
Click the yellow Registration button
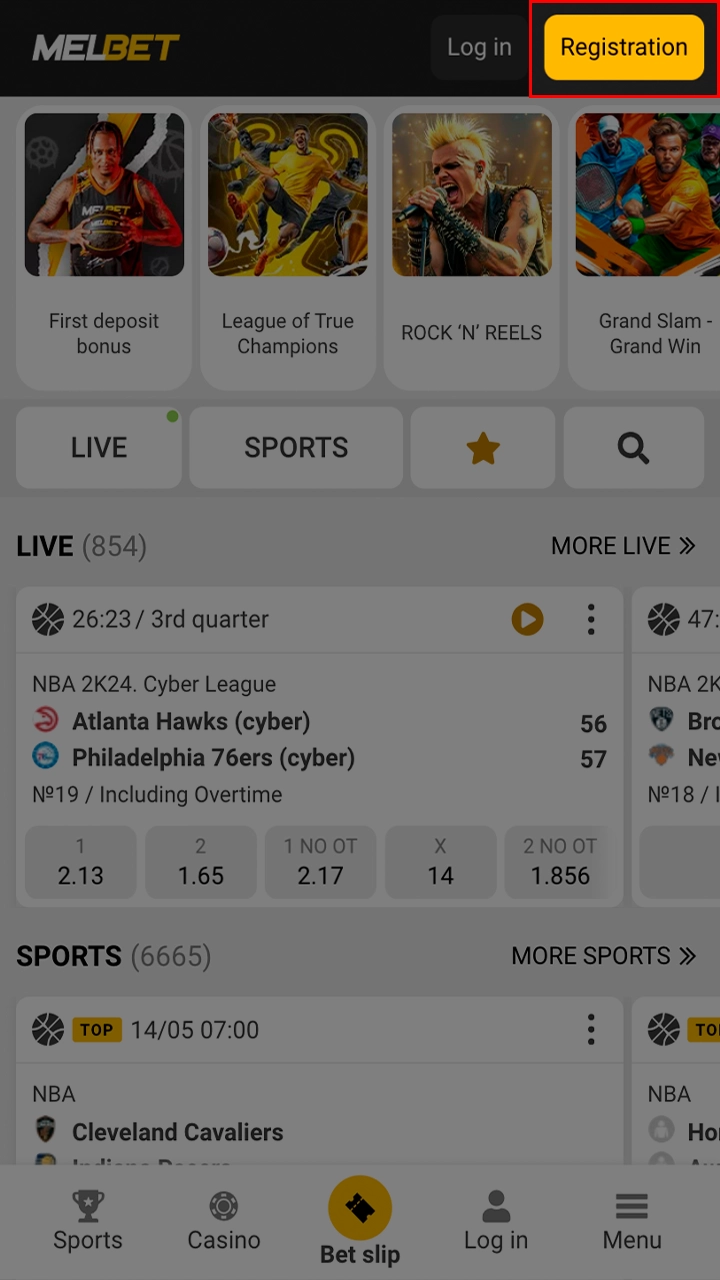click(624, 47)
